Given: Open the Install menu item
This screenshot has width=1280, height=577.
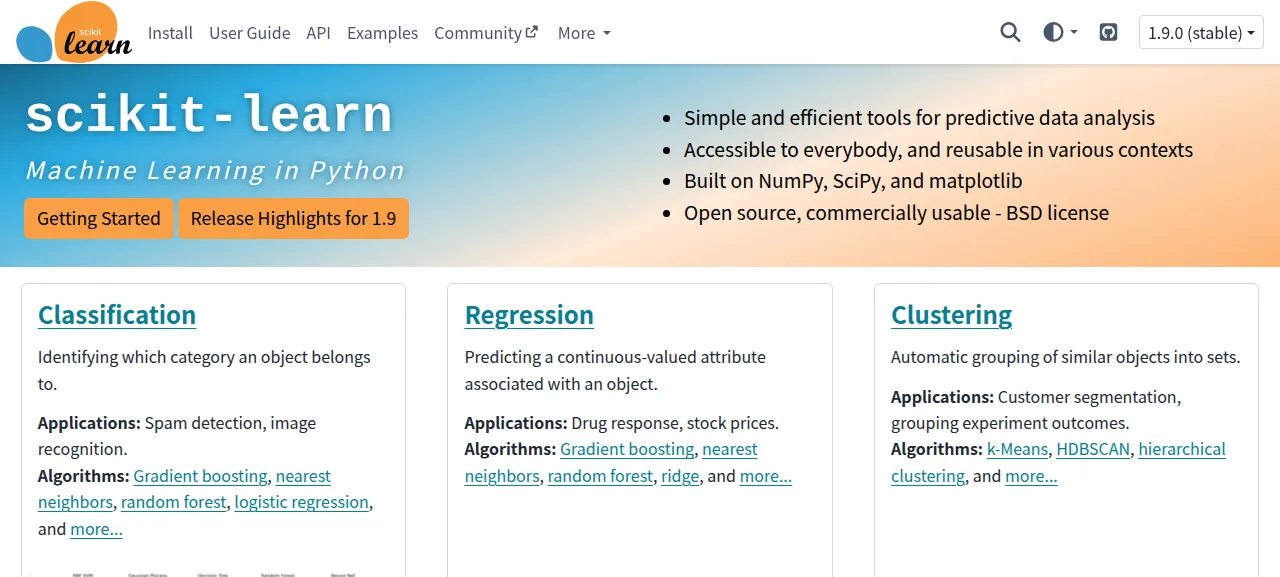Looking at the screenshot, I should coord(170,33).
